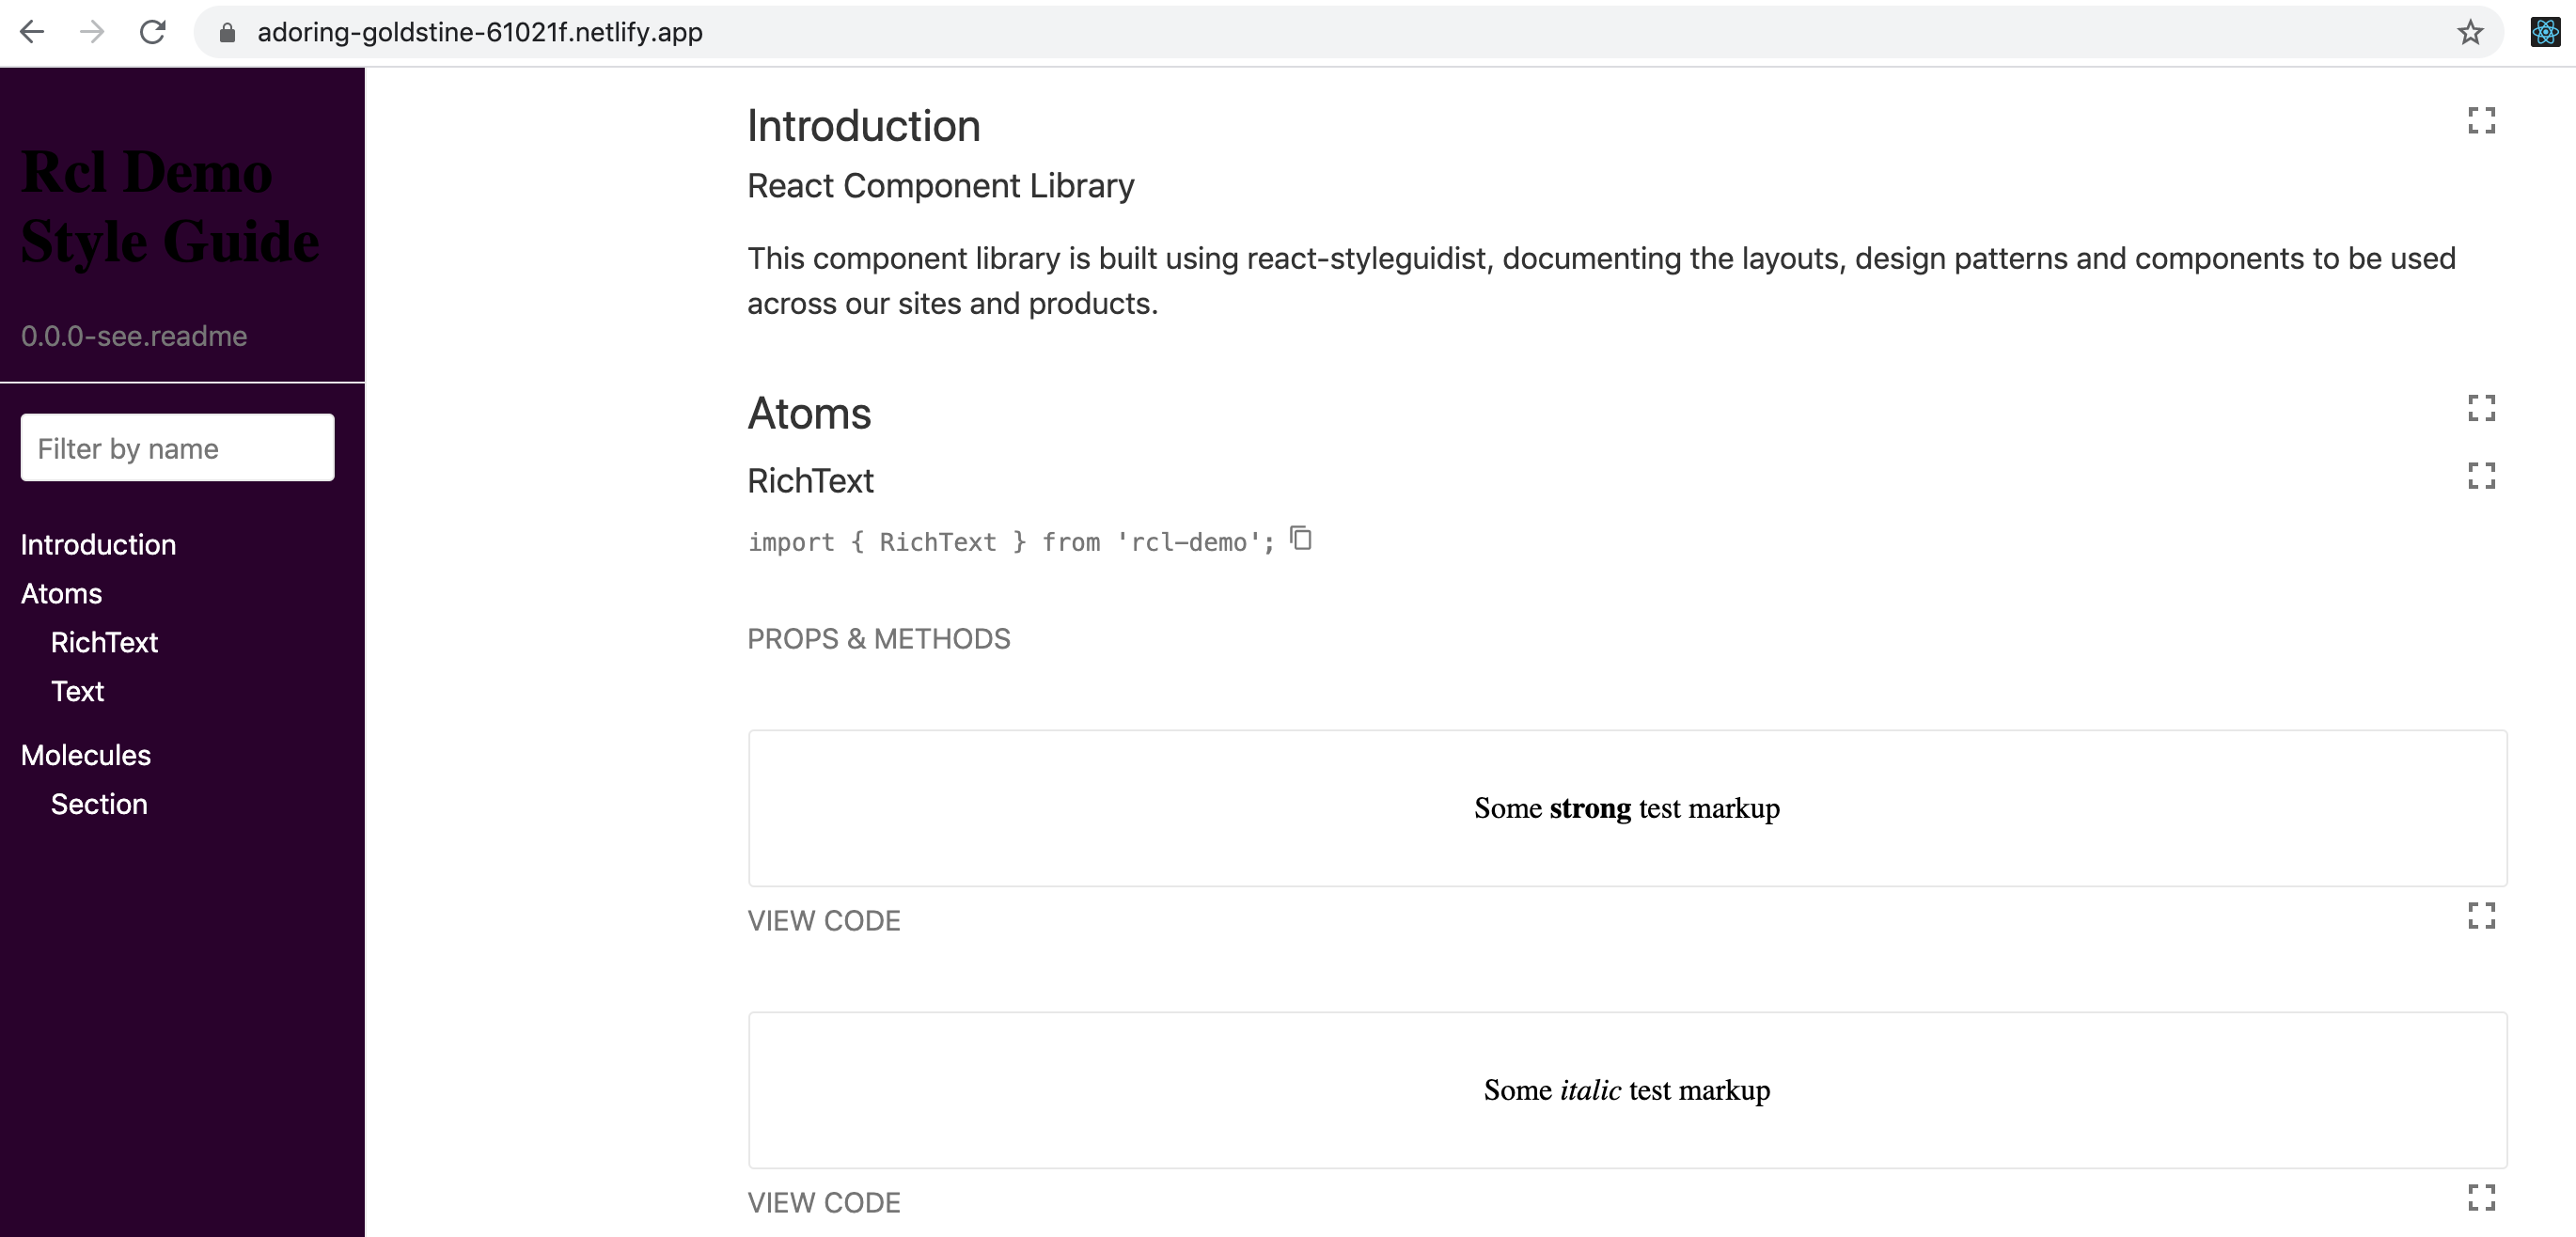Copy the RichText import statement
The width and height of the screenshot is (2576, 1237).
1301,539
